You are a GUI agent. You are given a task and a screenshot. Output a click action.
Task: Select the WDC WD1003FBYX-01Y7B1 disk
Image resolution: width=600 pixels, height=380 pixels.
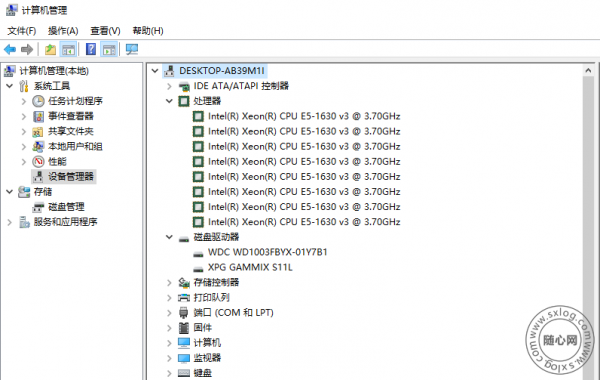point(267,252)
